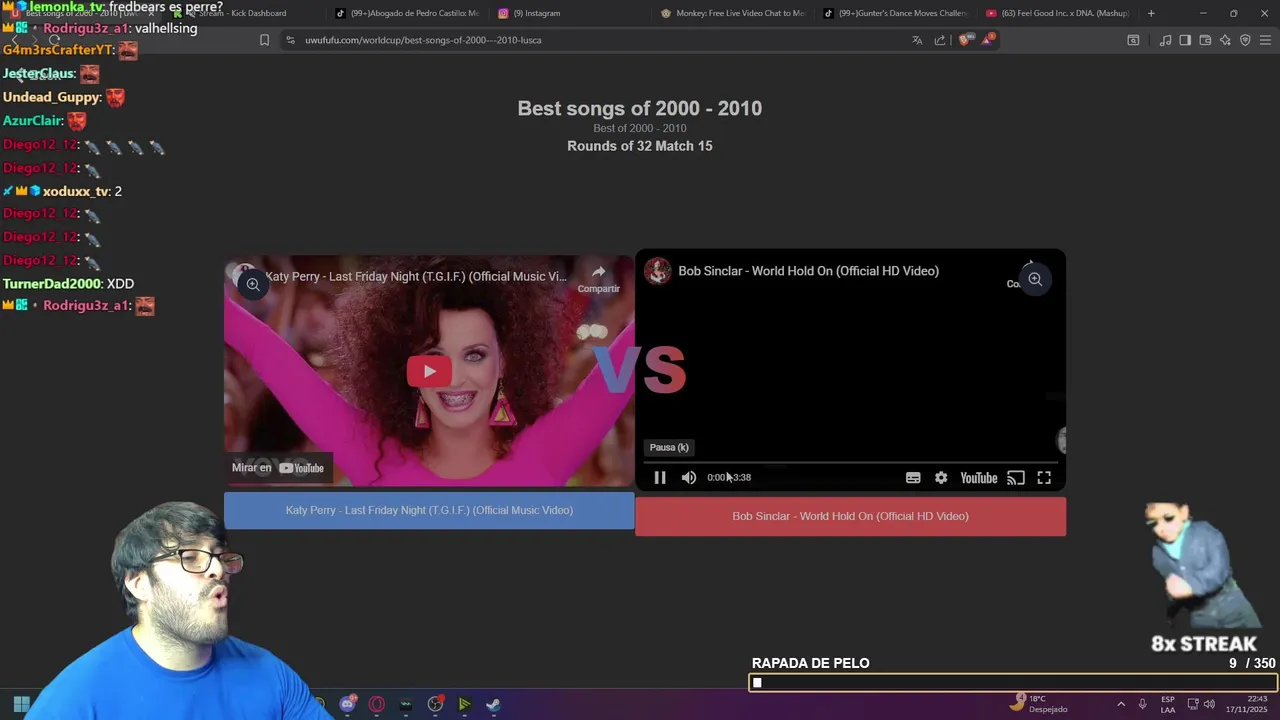Expand hidden system tray icons
This screenshot has width=1280, height=720.
tap(1121, 704)
